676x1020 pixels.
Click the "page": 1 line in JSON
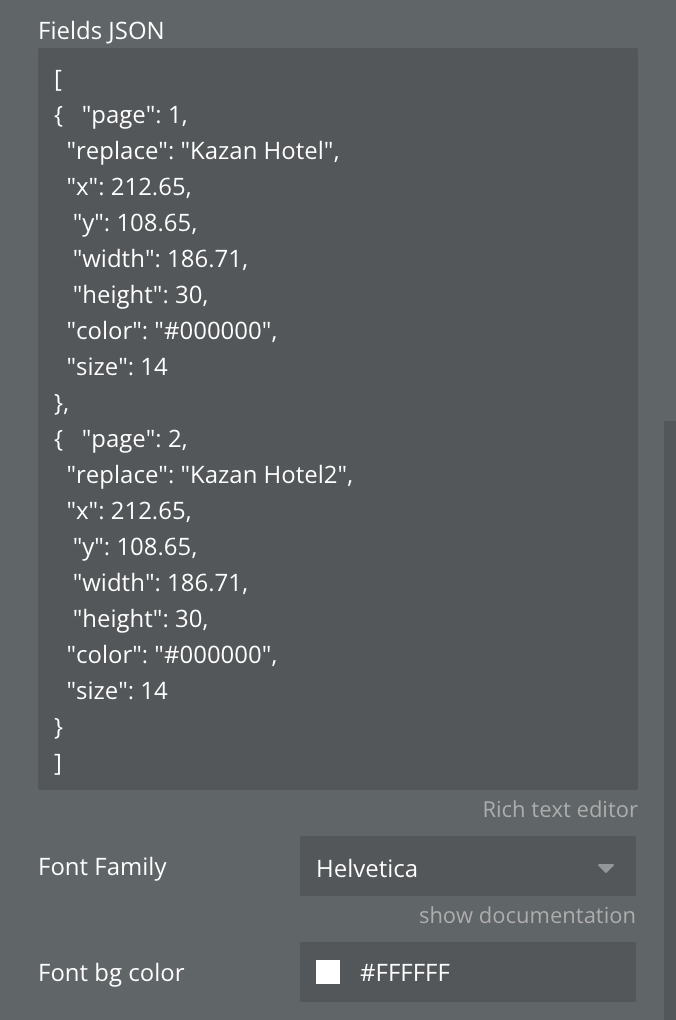[x=134, y=115]
